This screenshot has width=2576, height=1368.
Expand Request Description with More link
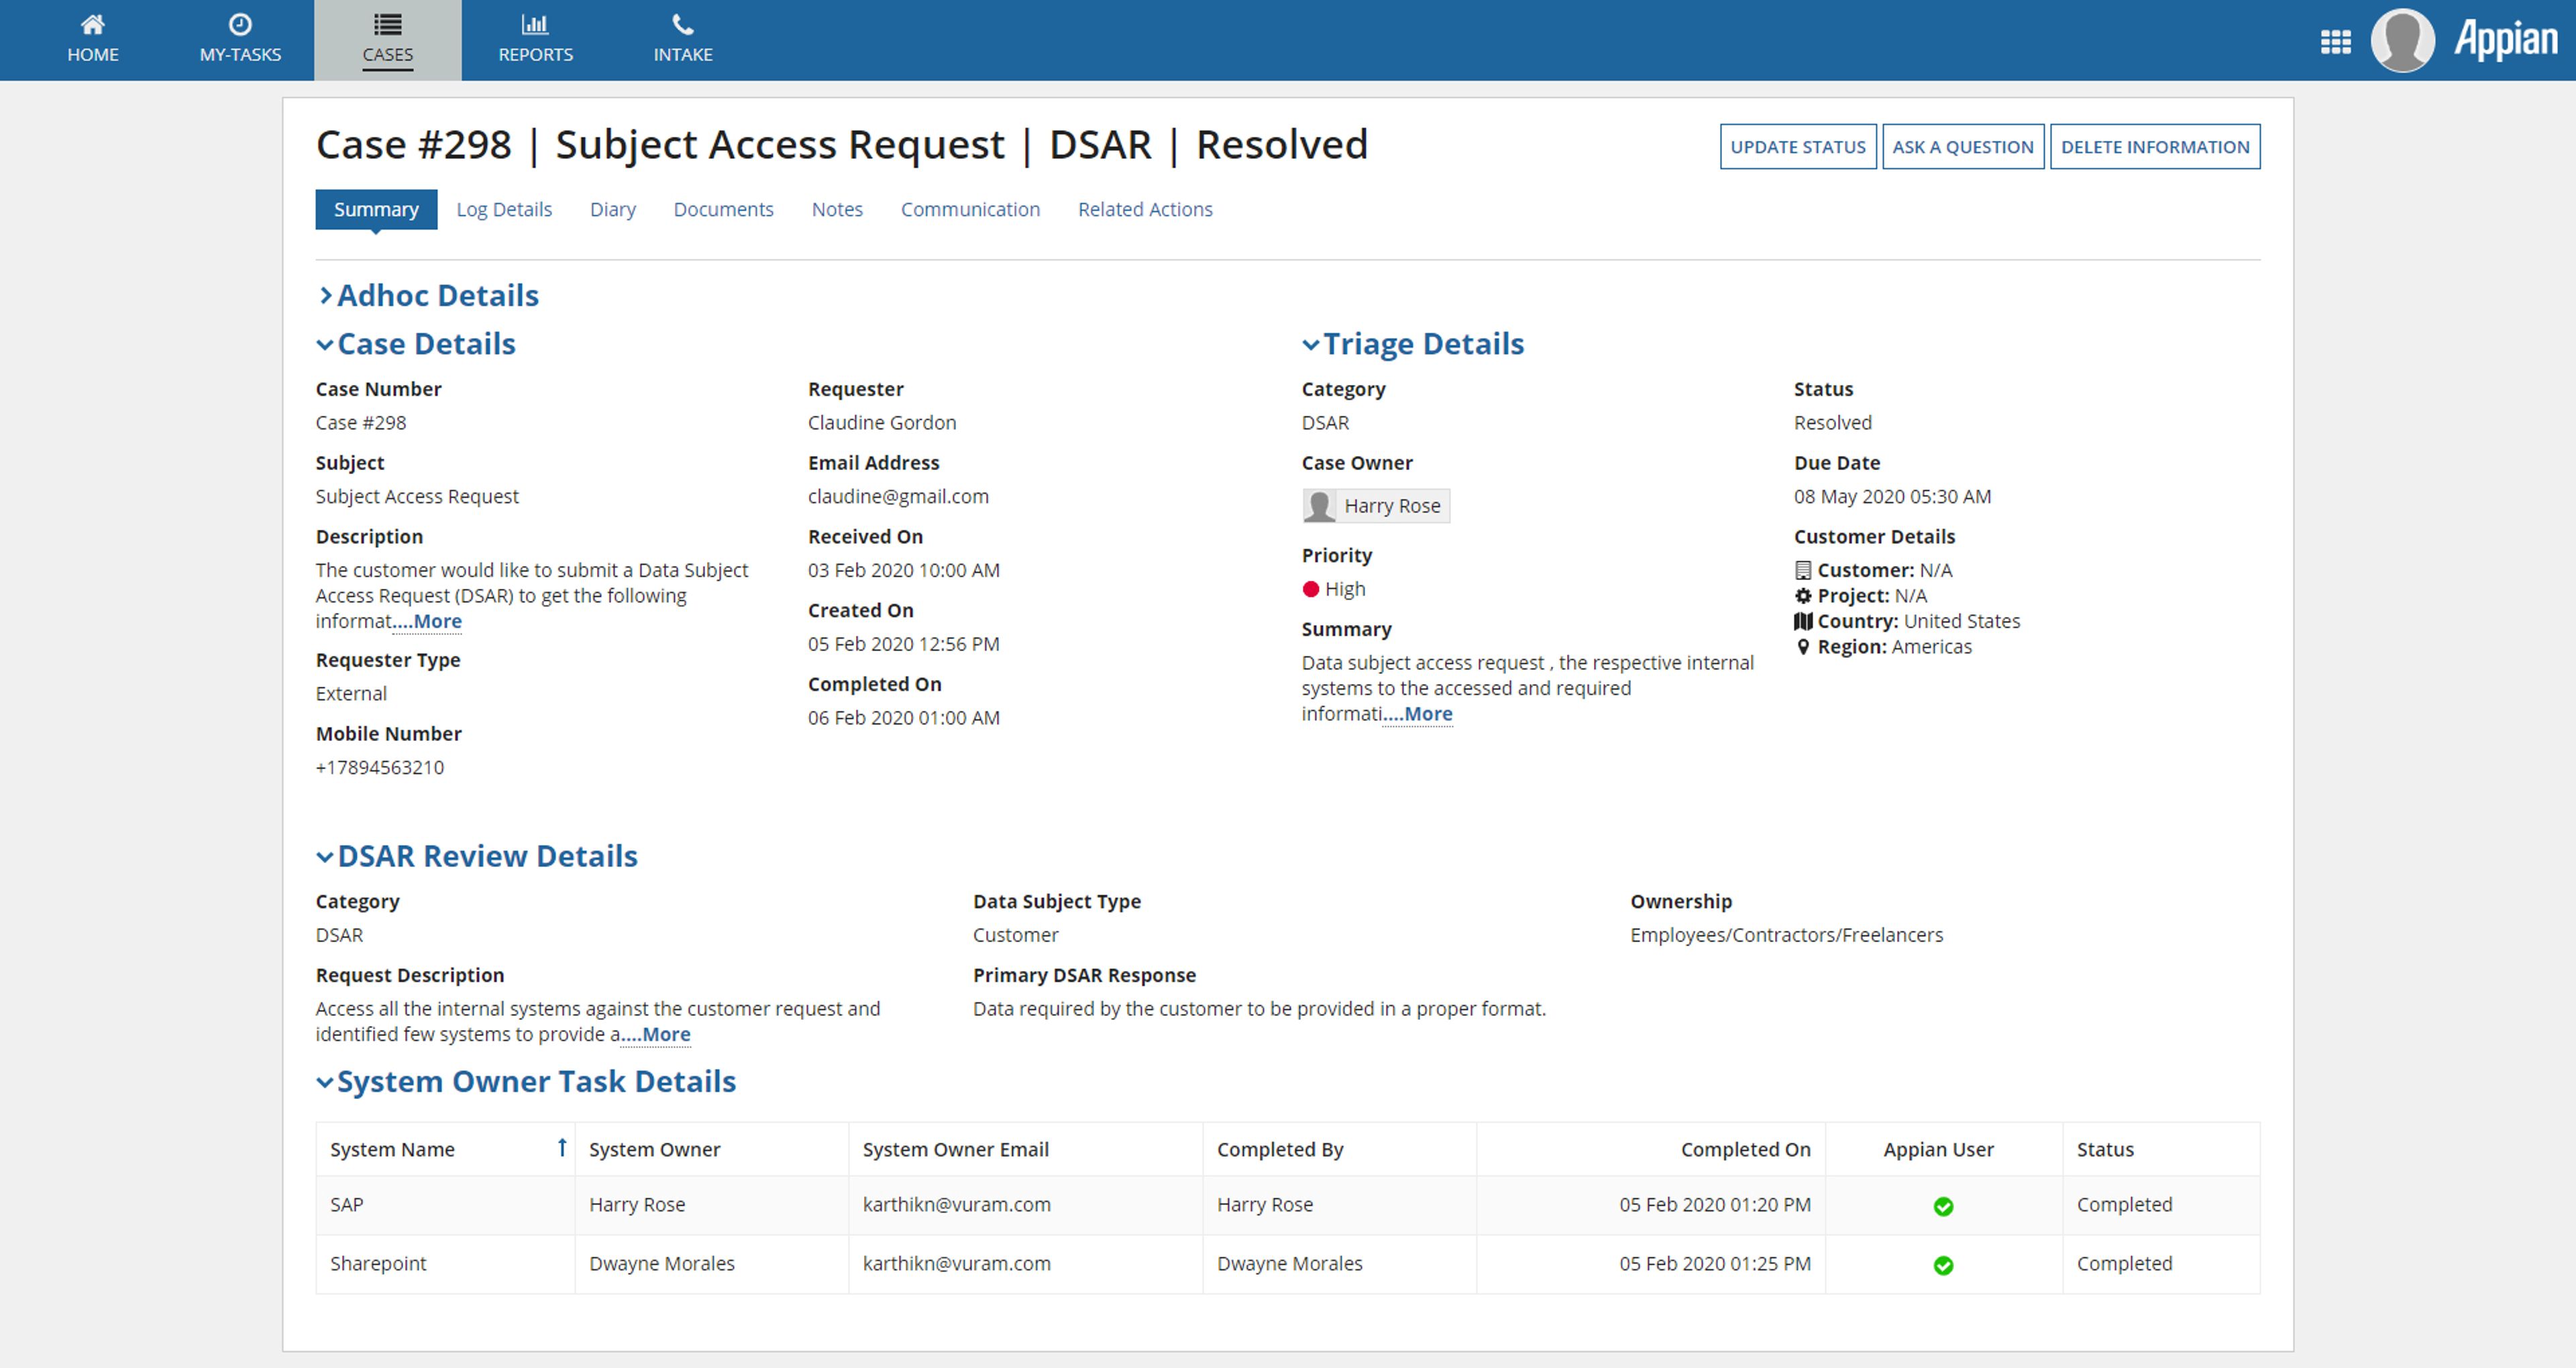(x=656, y=1034)
